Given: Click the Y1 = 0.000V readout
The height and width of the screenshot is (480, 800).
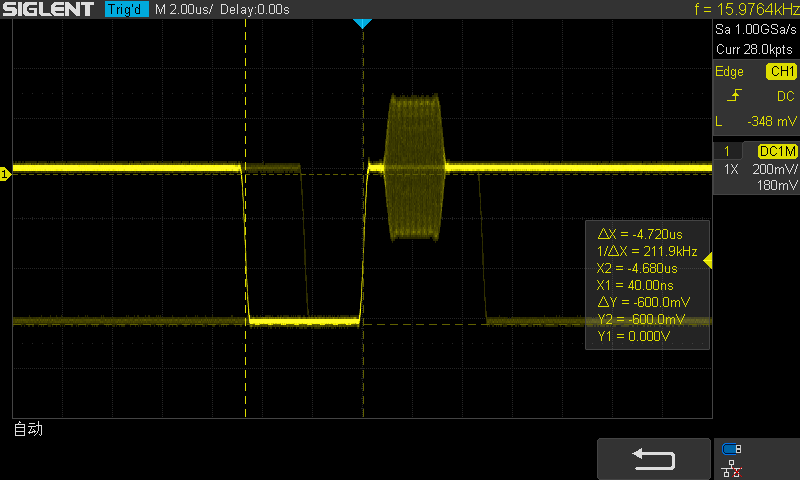Looking at the screenshot, I should click(x=633, y=336).
